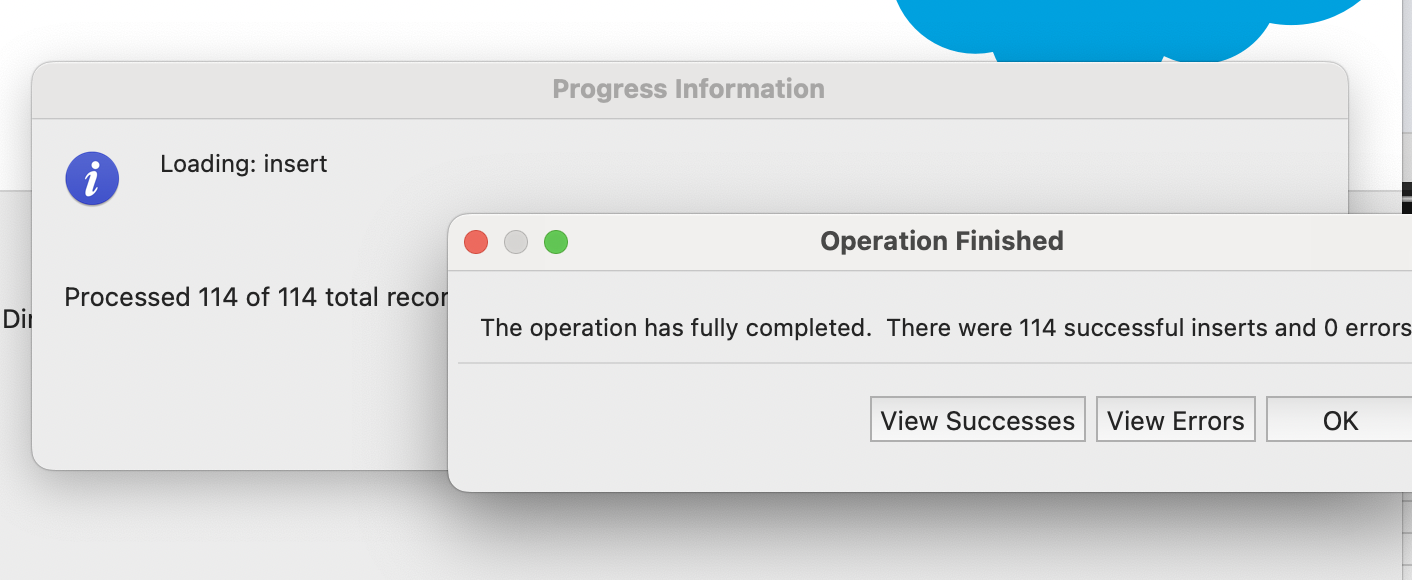
Task: Confirm the dialog with OK
Action: (x=1339, y=420)
